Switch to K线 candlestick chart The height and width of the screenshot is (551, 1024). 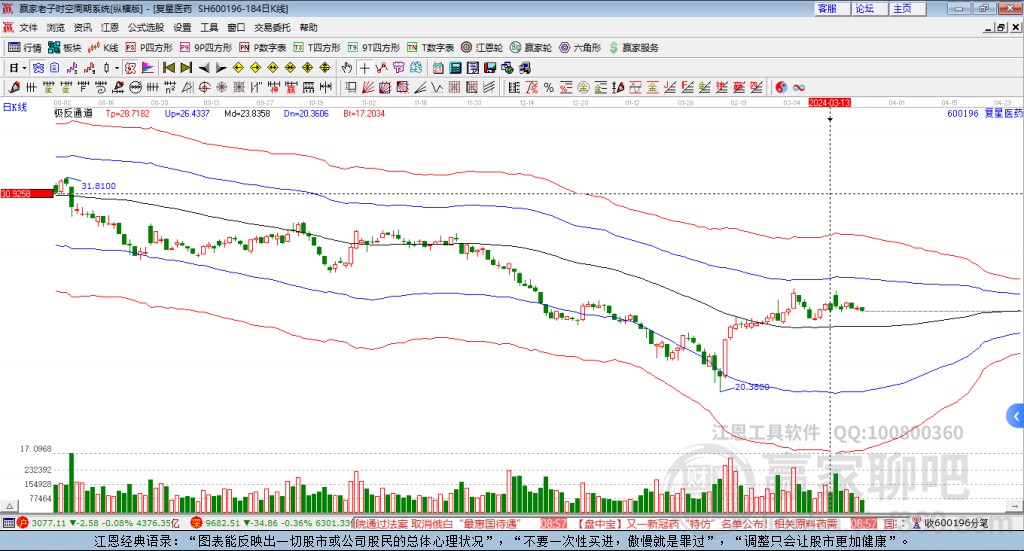103,48
